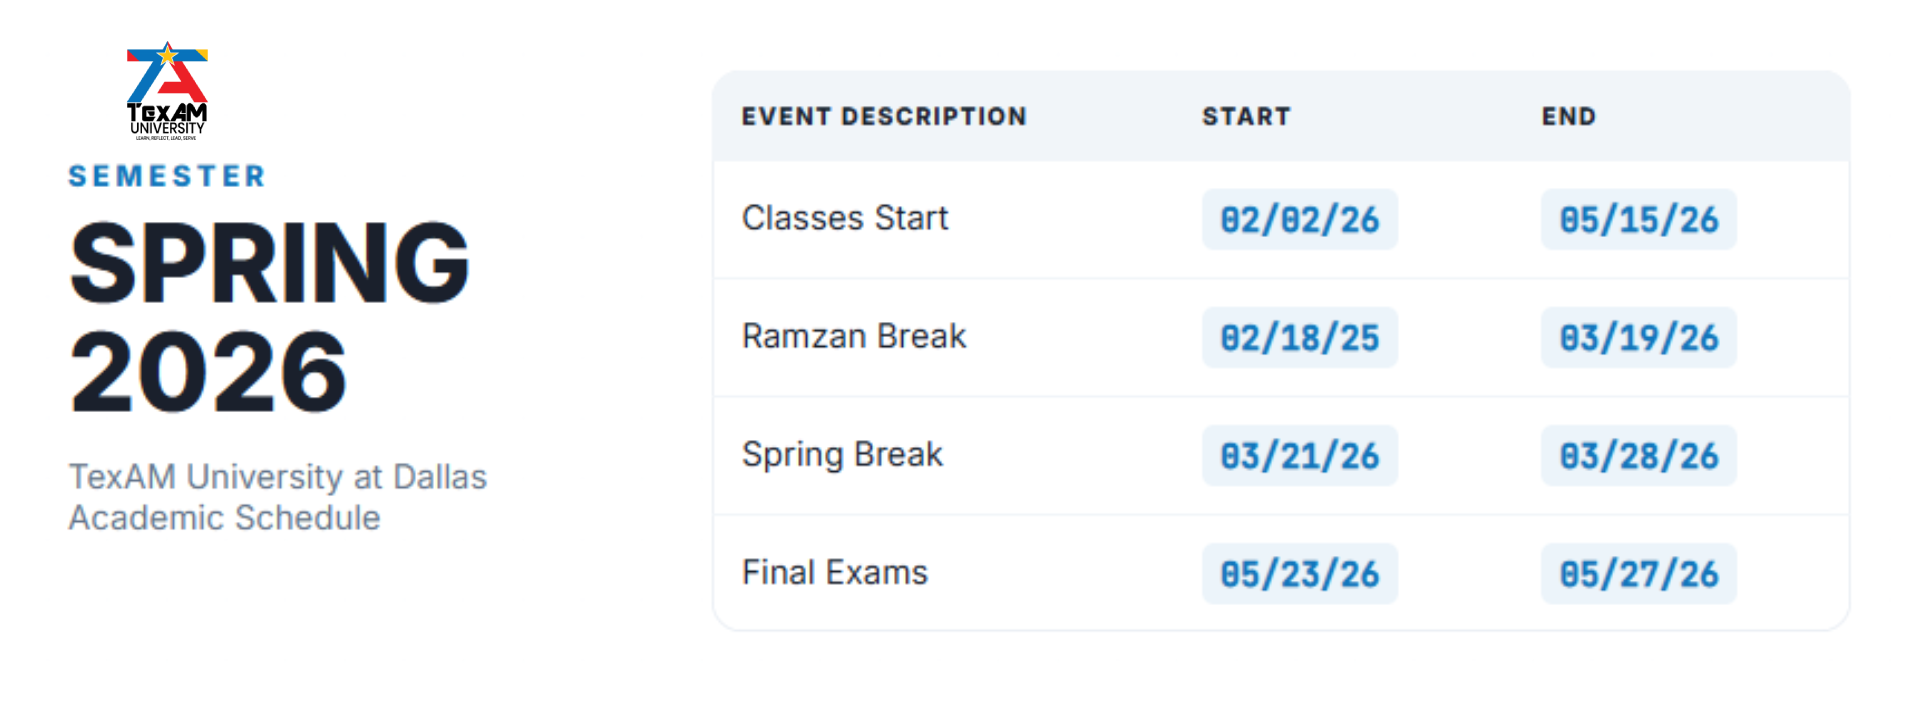
Task: Select the Spring Break row label
Action: pyautogui.click(x=842, y=455)
